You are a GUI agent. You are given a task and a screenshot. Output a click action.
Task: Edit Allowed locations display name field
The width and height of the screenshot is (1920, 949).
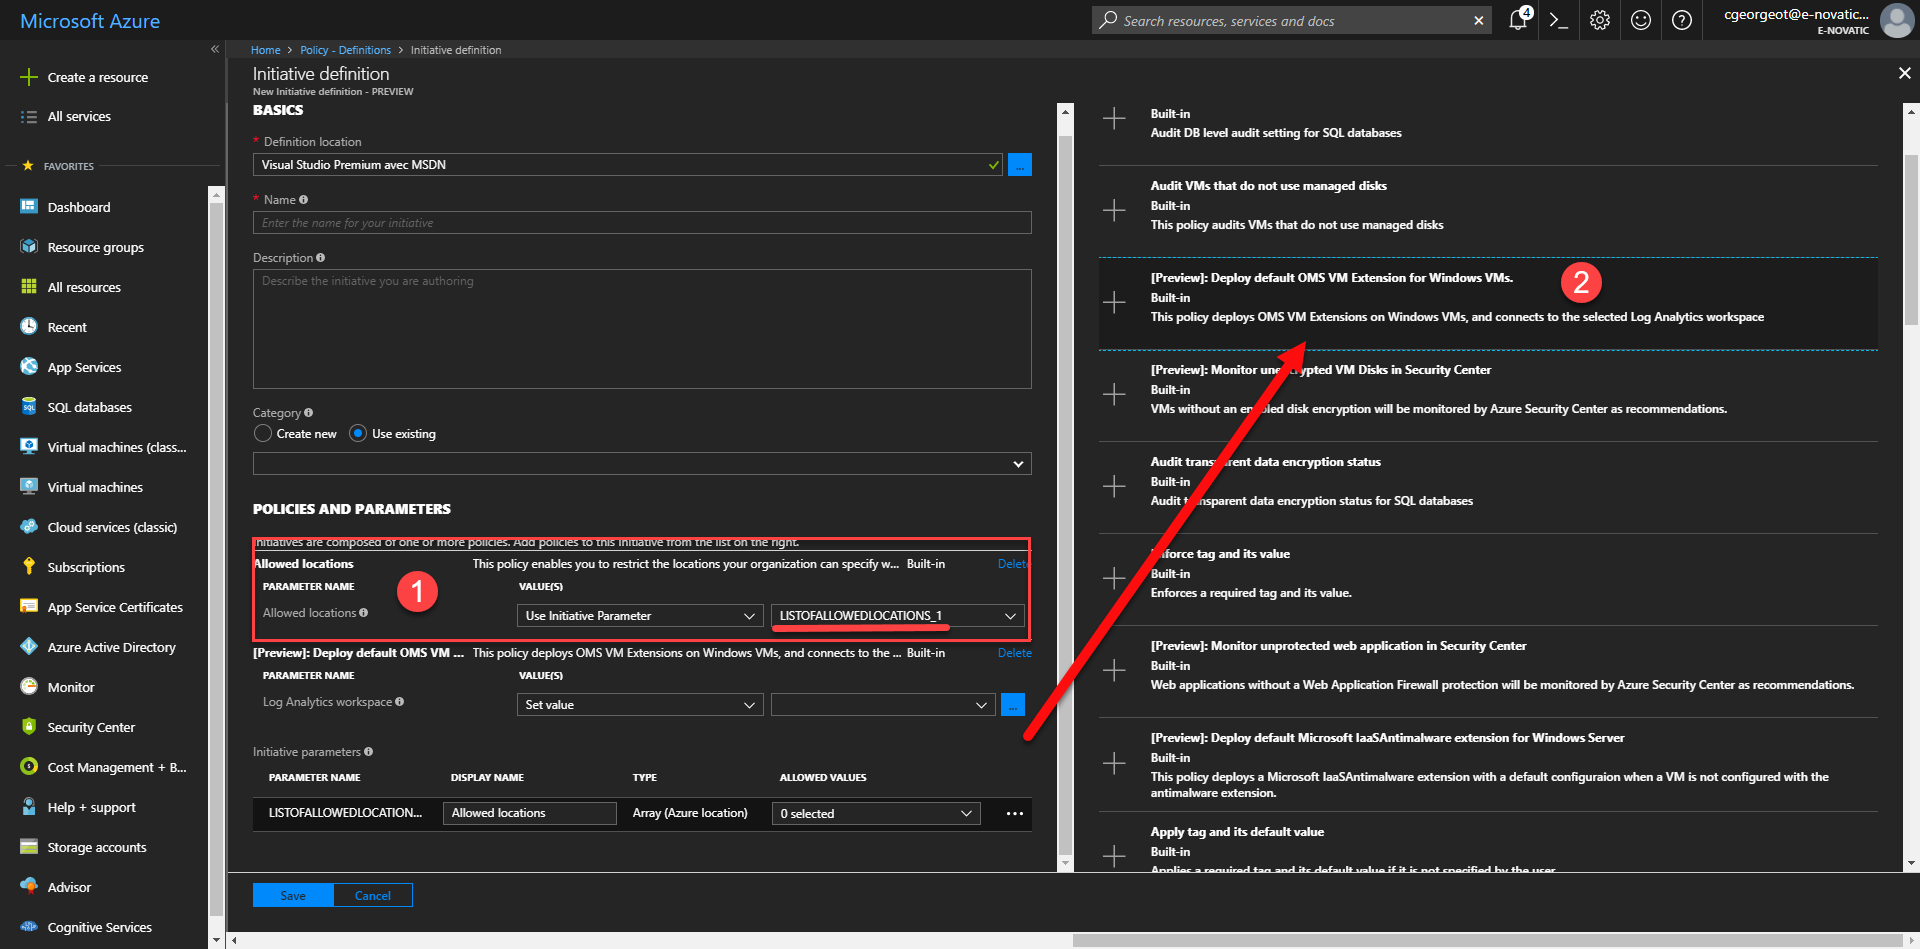530,813
